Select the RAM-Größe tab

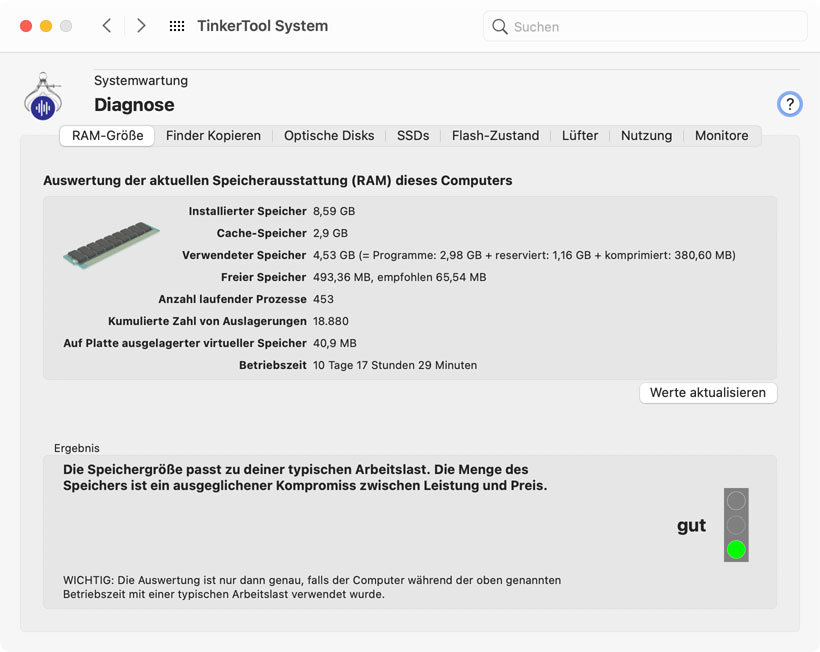coord(107,136)
